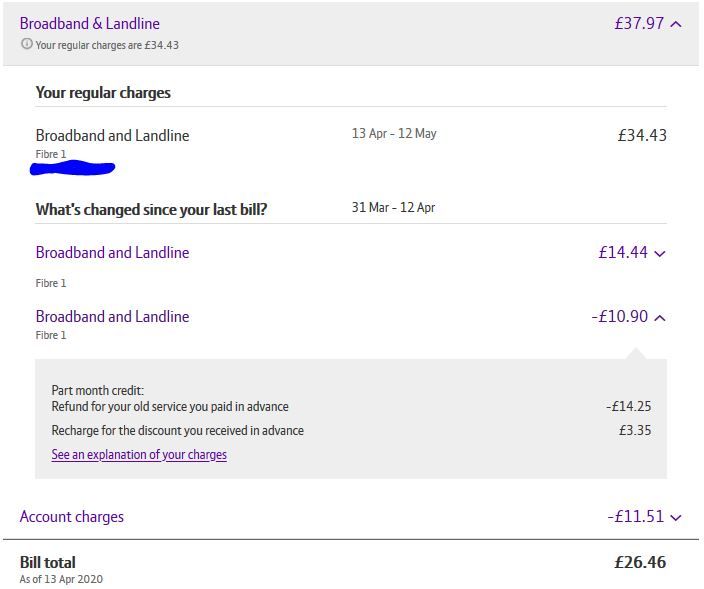This screenshot has height=589, width=704.
Task: Select the purple Broadband and Landline £14.44 entry
Action: (x=112, y=252)
